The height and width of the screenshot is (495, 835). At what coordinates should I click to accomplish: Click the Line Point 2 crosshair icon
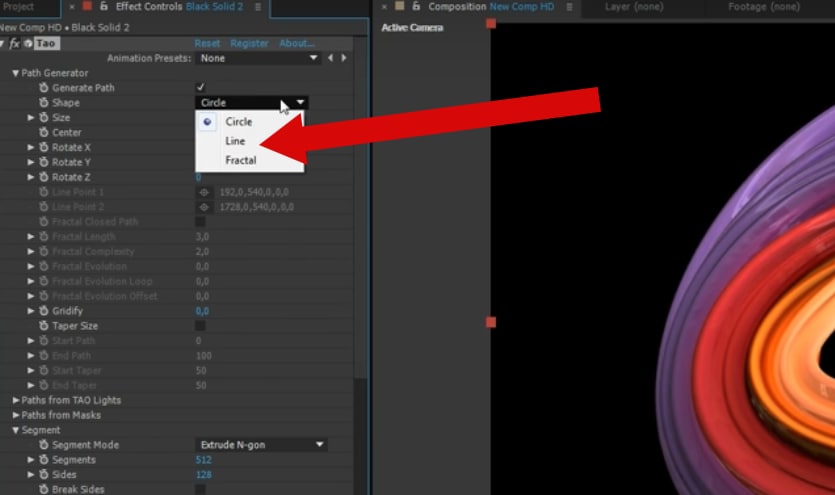[204, 207]
